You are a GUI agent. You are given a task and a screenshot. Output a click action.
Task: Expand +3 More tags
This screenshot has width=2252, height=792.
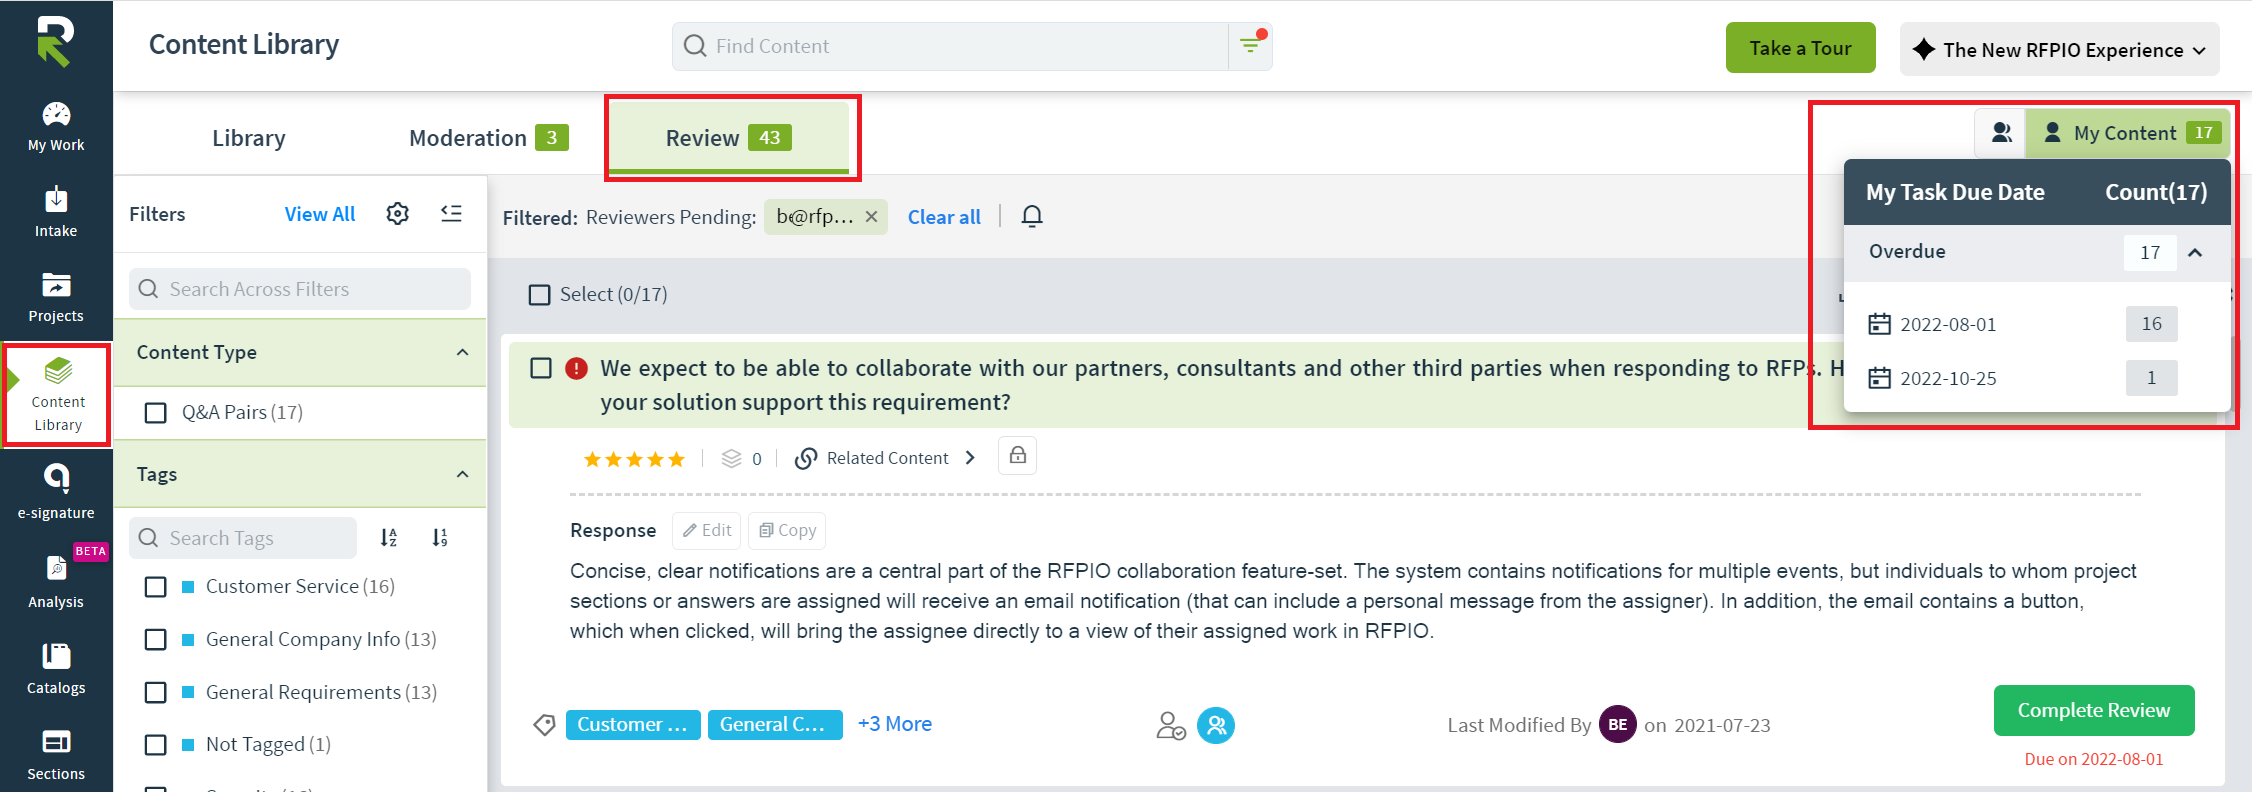tap(895, 724)
